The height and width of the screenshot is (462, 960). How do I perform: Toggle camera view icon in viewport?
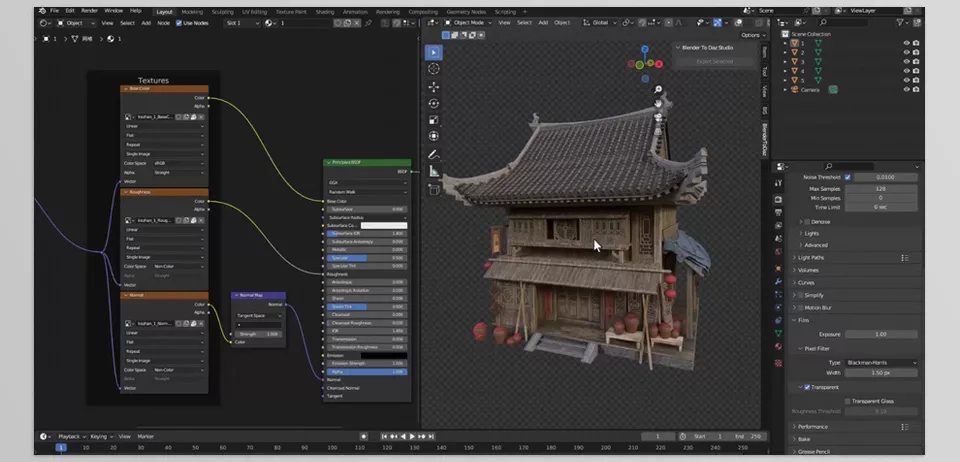tap(658, 117)
